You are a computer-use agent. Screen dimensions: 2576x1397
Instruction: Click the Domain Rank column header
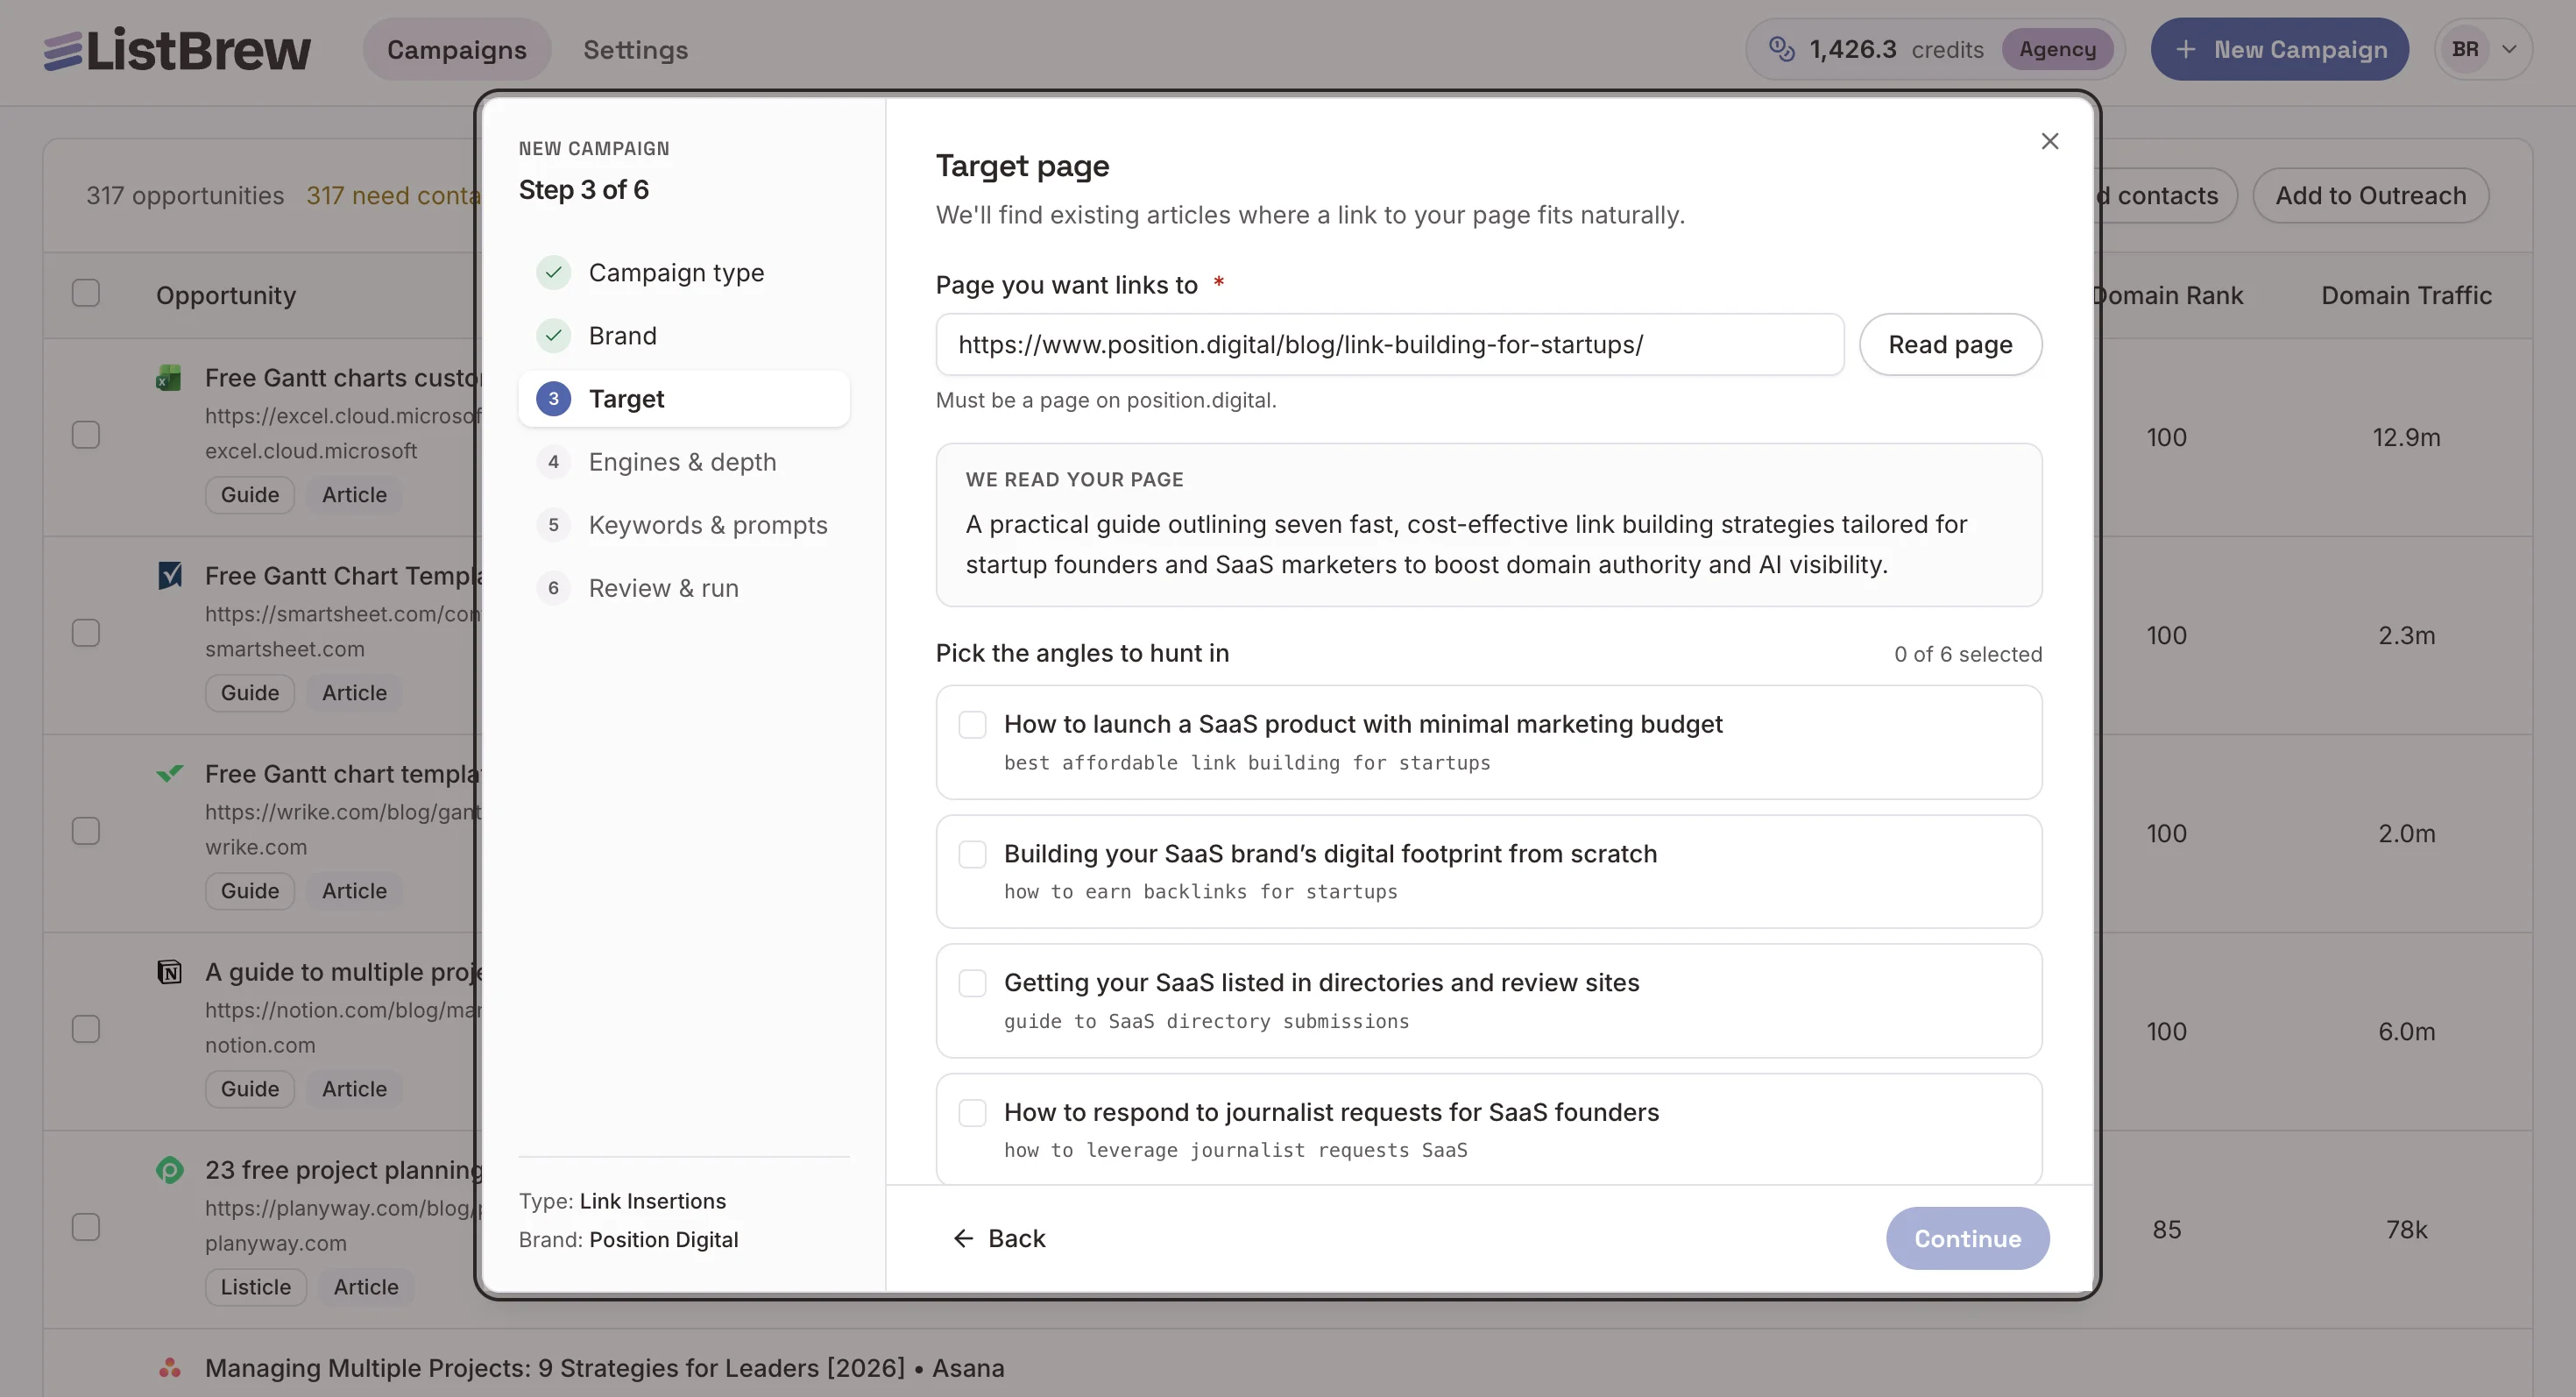2168,295
